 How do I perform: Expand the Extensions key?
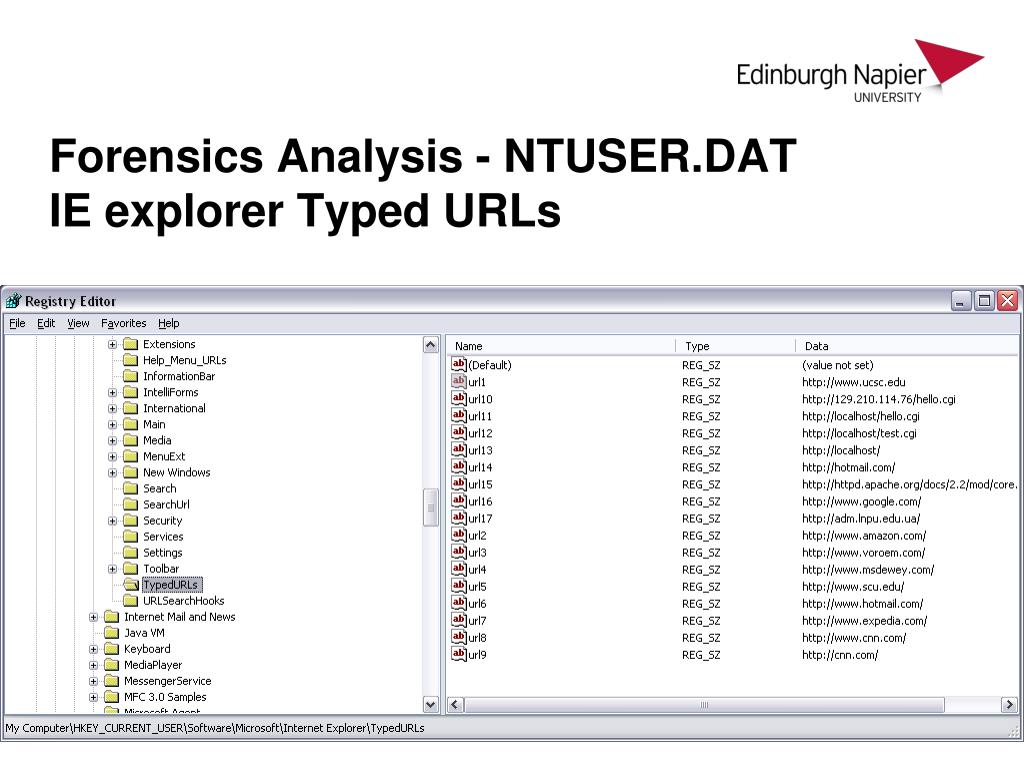112,344
